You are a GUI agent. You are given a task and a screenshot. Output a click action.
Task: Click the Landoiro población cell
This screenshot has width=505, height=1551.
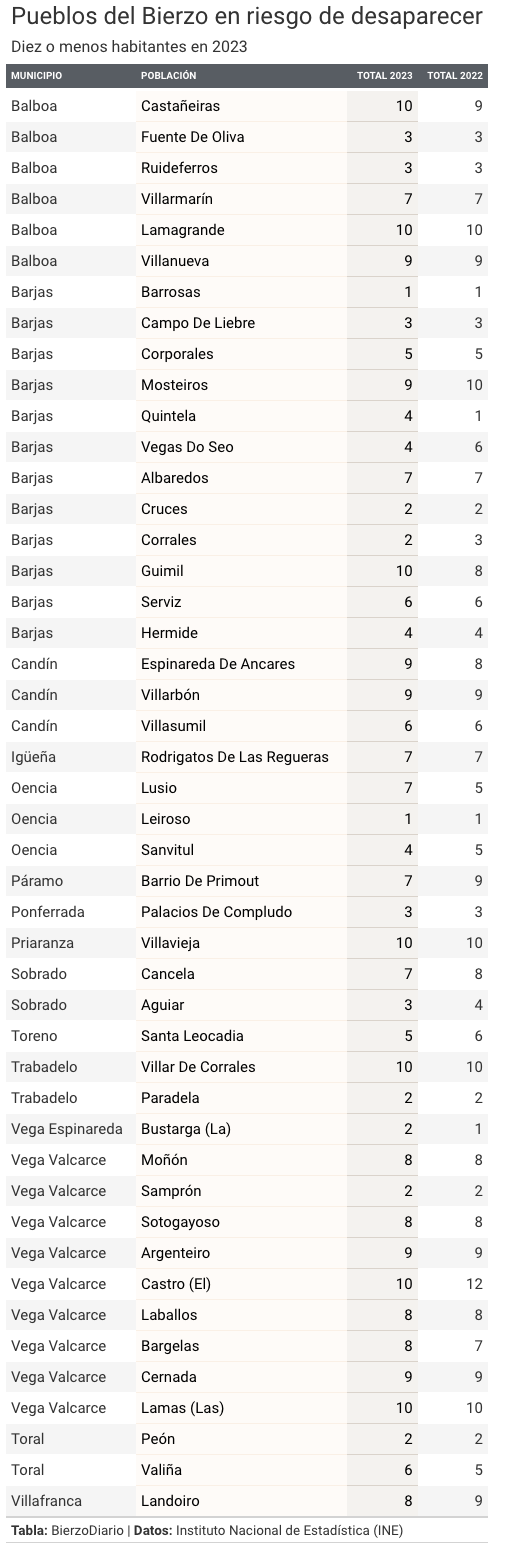coord(170,1501)
